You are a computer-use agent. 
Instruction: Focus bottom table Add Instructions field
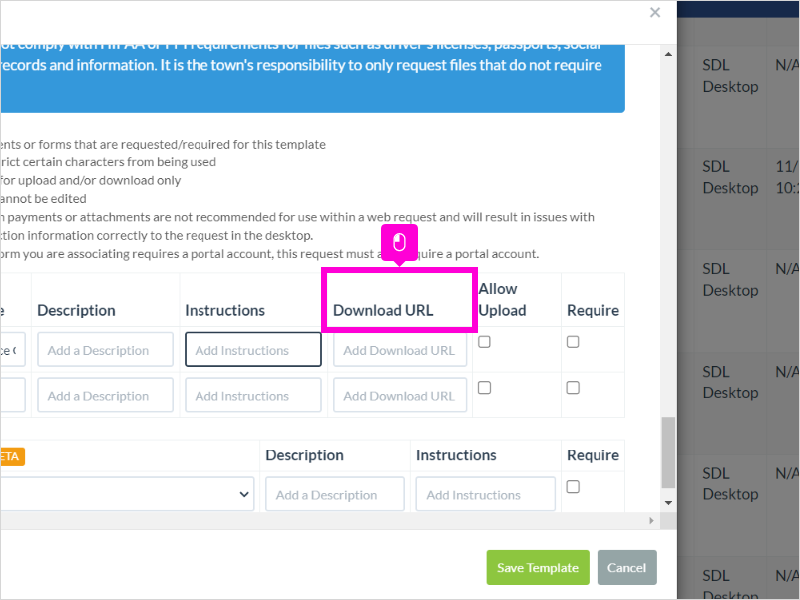[485, 494]
